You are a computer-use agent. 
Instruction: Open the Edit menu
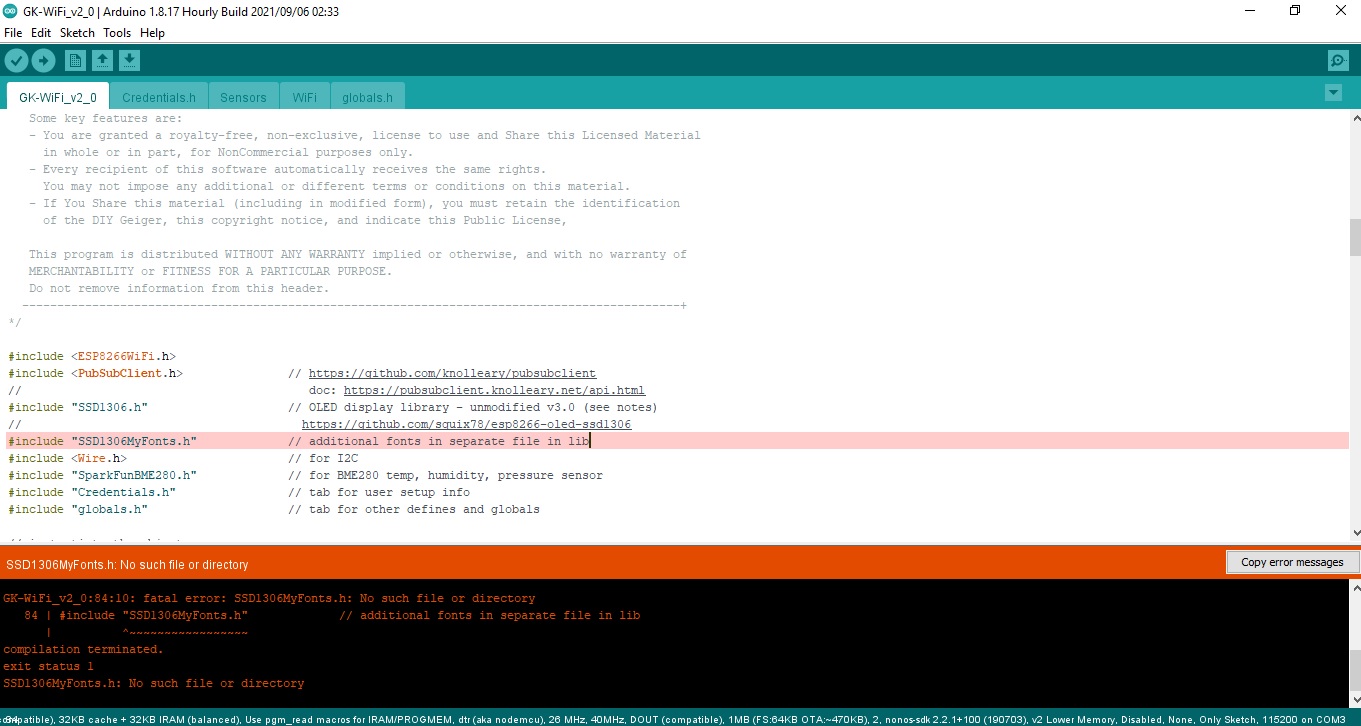41,33
